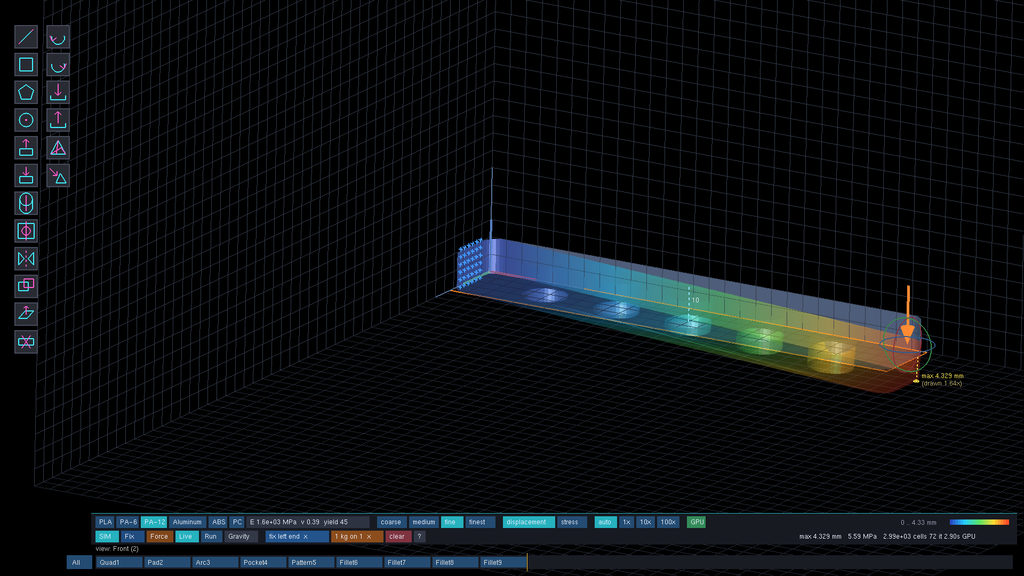Click the material properties E/v/yield field
This screenshot has height=576, width=1024.
click(x=308, y=522)
